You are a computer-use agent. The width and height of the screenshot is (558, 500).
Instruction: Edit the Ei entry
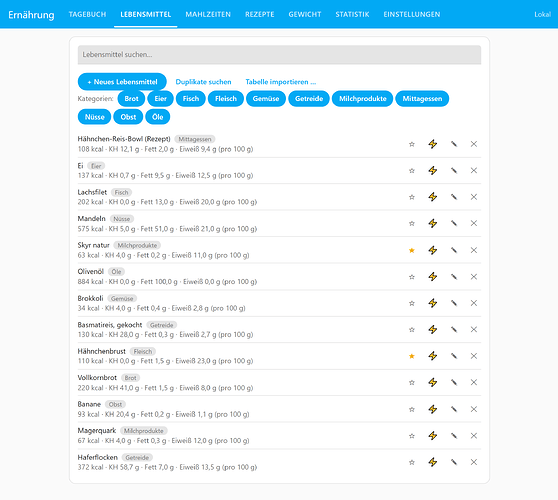tap(454, 170)
